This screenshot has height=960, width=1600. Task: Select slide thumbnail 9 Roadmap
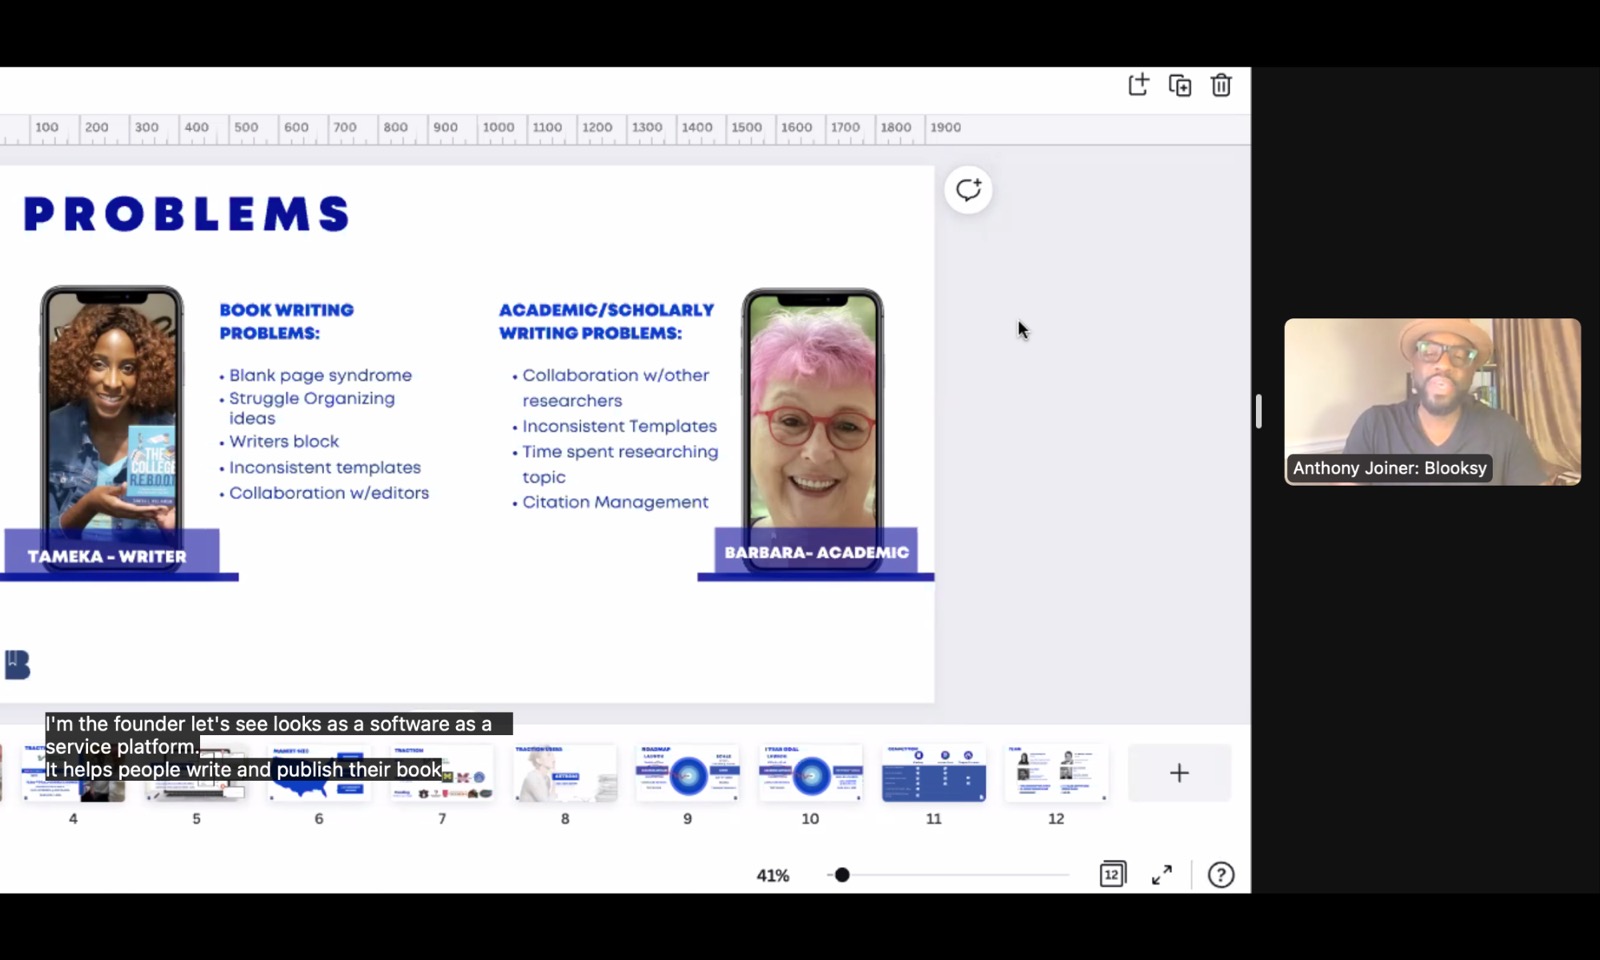point(688,773)
